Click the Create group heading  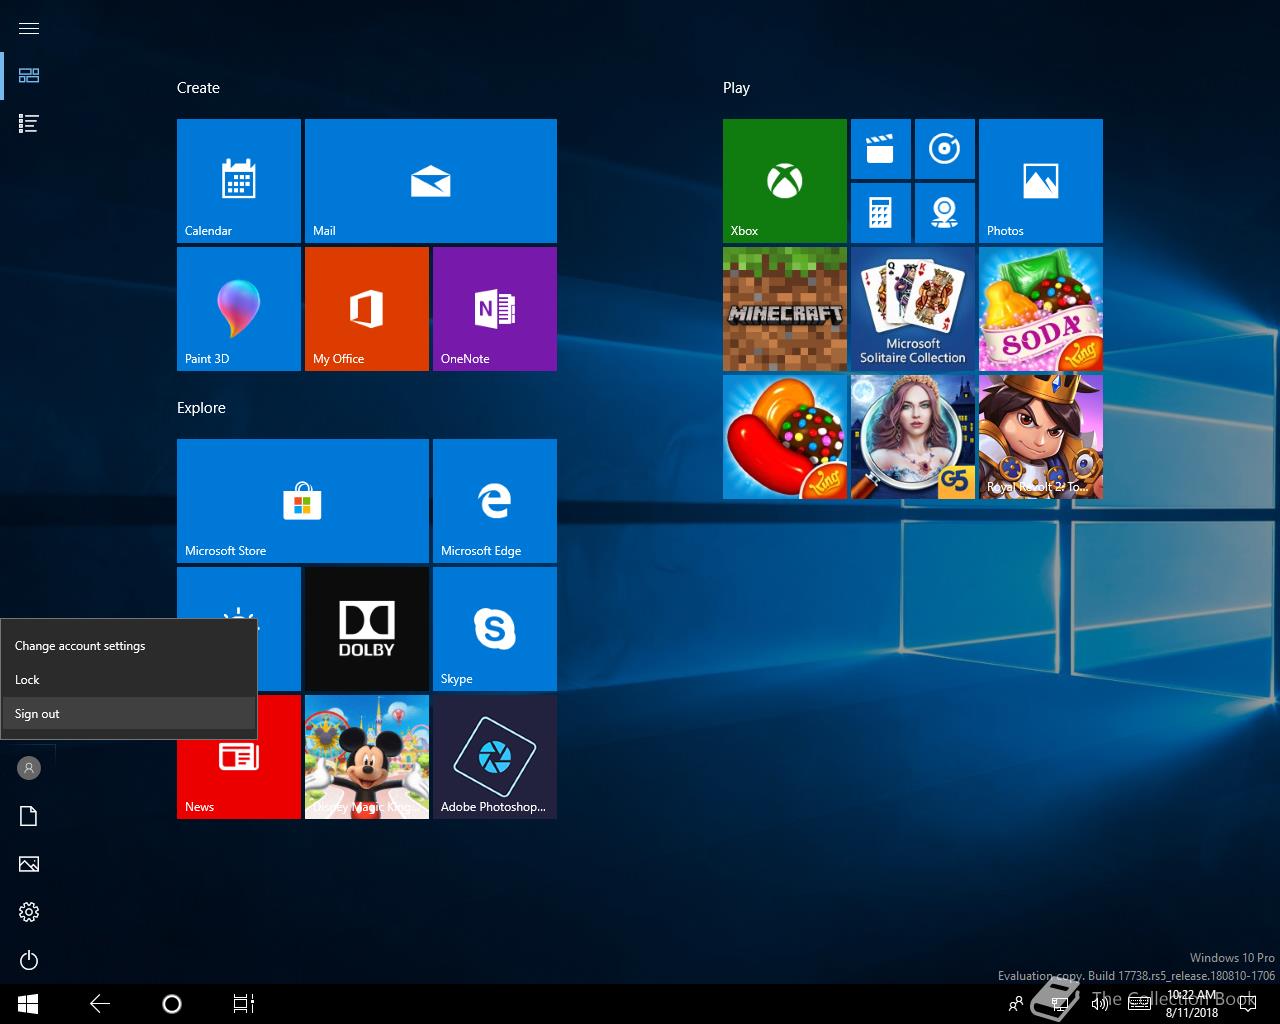click(198, 88)
